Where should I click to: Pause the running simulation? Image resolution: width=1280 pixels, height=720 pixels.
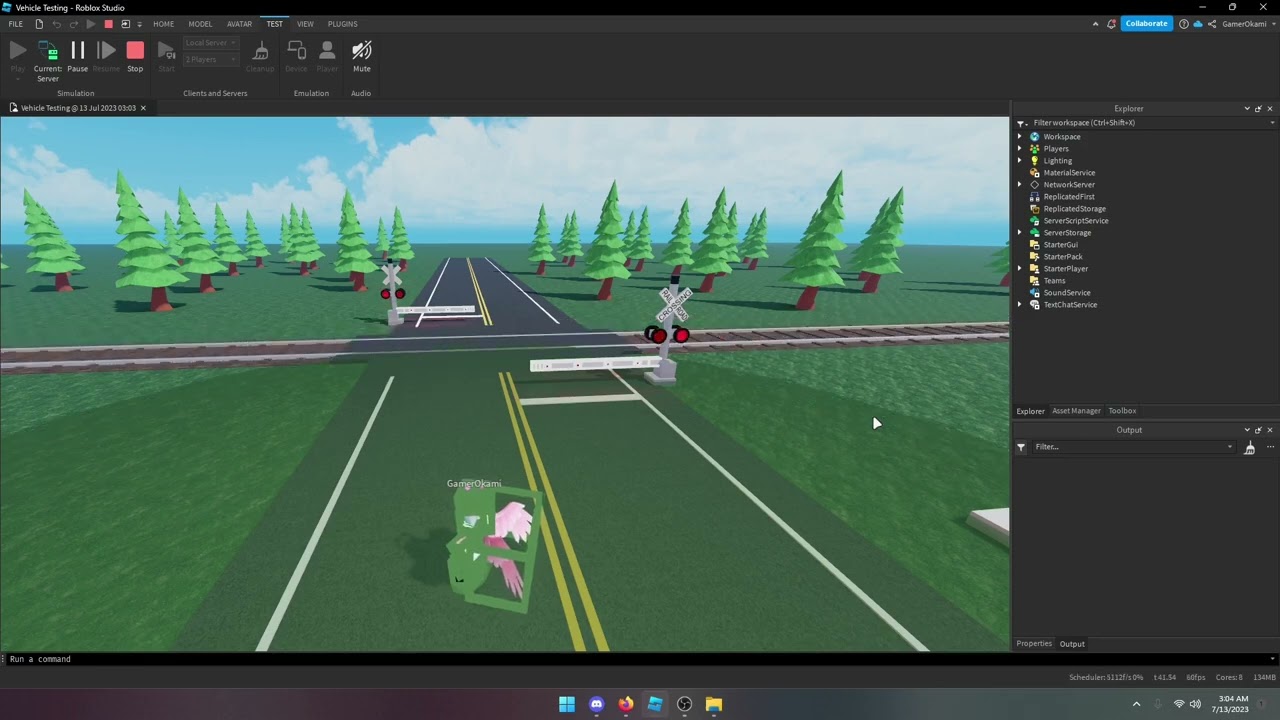(77, 55)
